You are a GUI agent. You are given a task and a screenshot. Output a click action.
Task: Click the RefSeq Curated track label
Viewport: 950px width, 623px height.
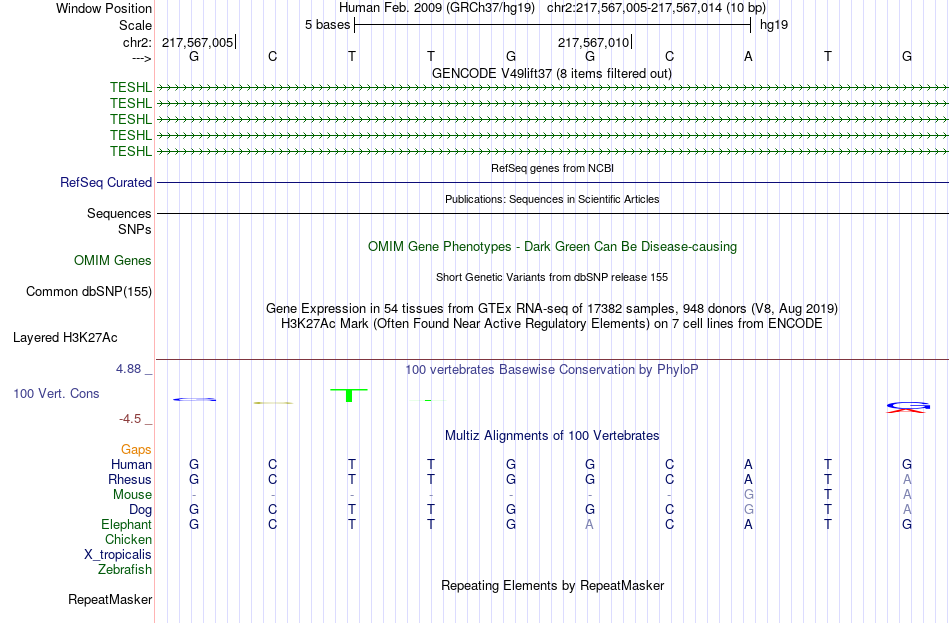tap(106, 182)
